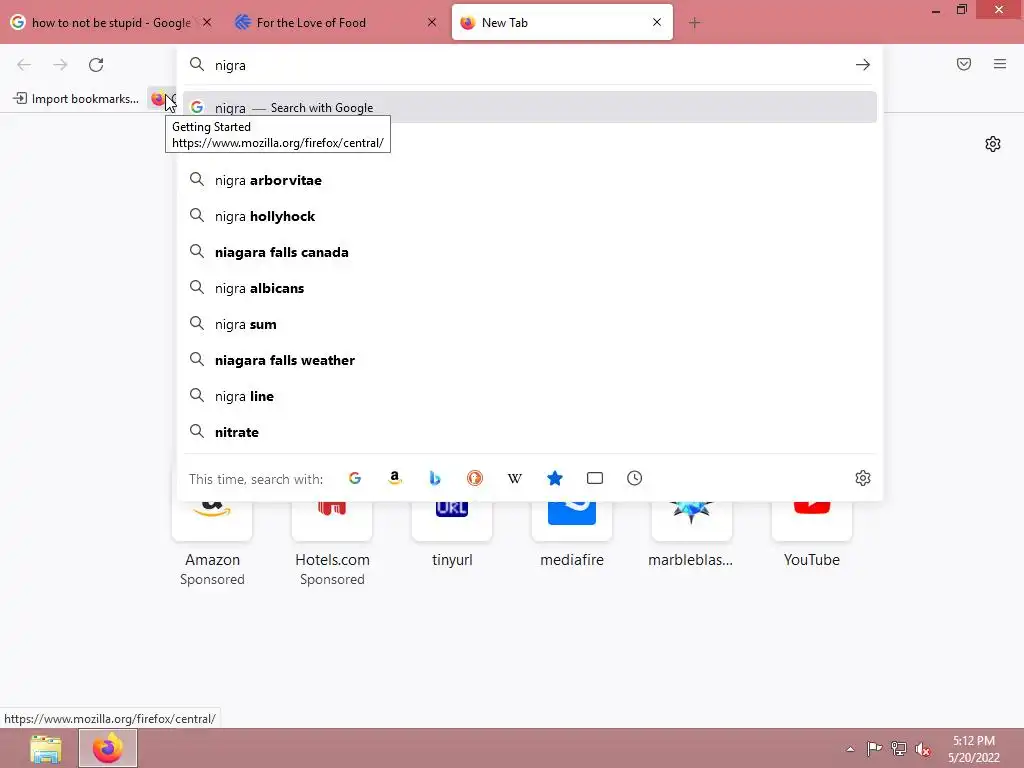Search this time in History
1024x768 pixels.
click(x=635, y=478)
